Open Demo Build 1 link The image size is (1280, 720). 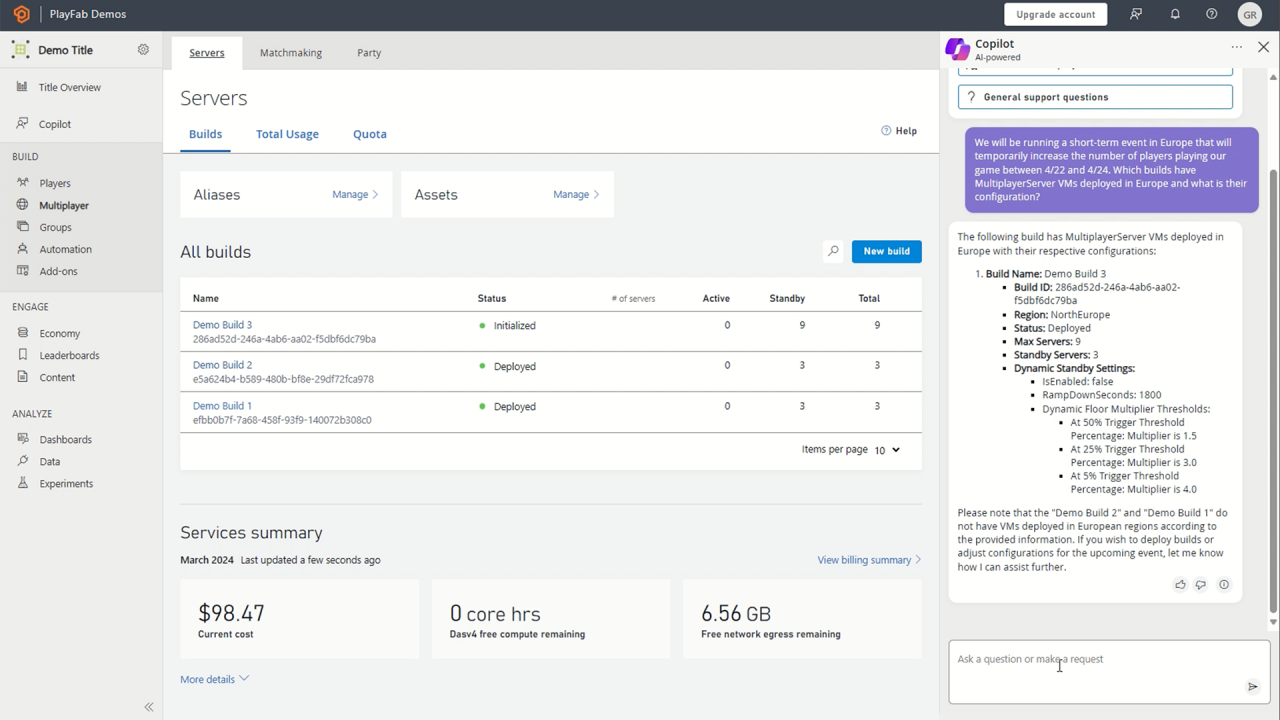tap(222, 406)
